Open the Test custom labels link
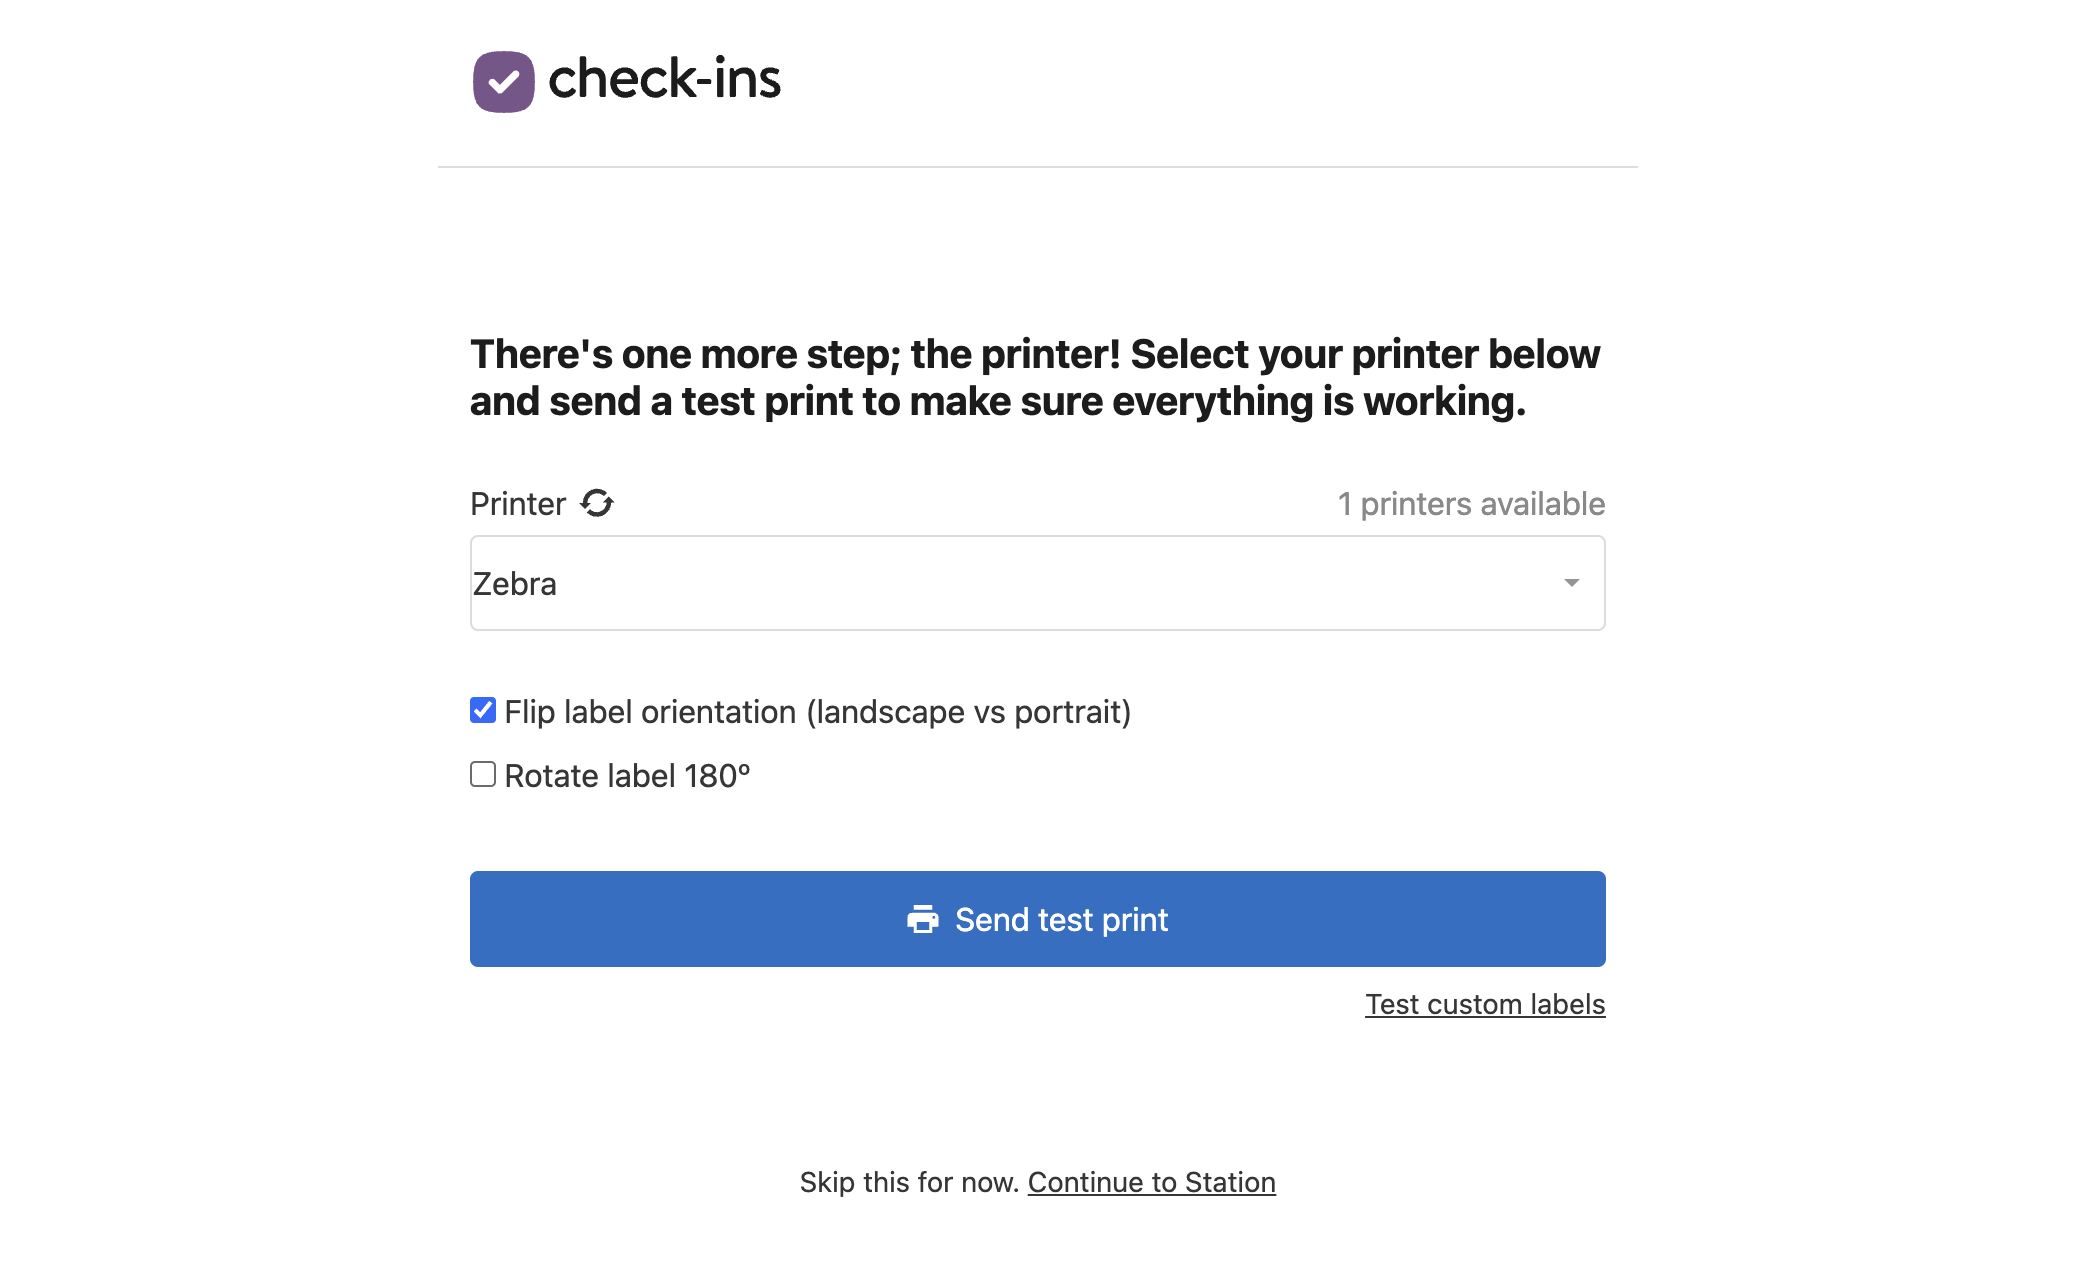The image size is (2076, 1288). [x=1484, y=1004]
